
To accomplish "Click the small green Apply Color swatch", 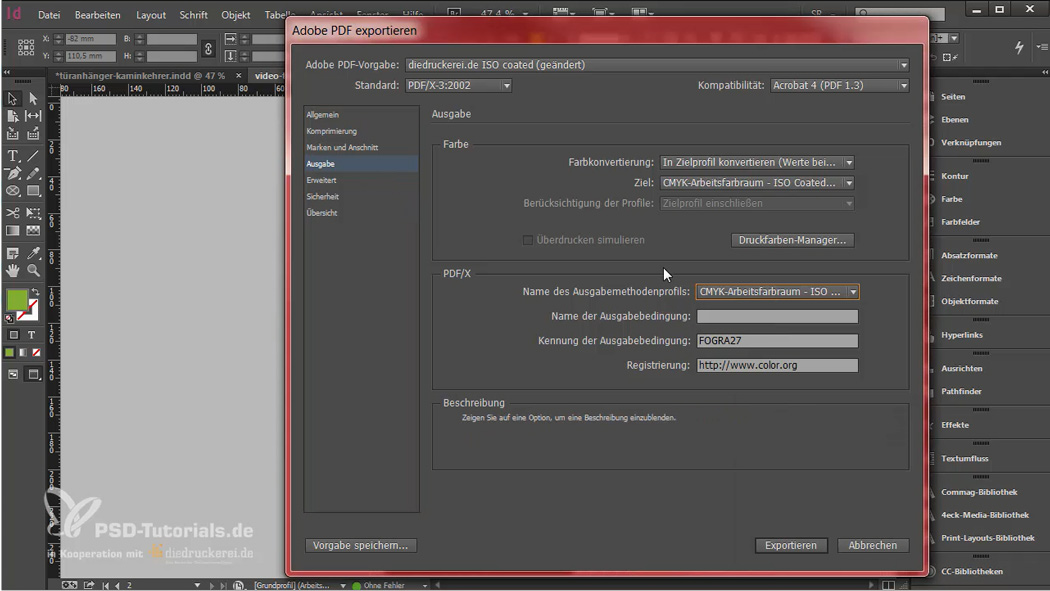I will coord(9,352).
